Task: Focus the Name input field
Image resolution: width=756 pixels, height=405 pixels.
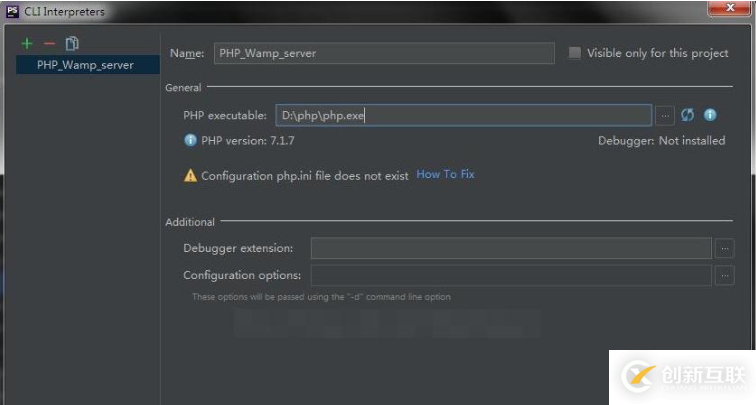Action: pos(384,53)
